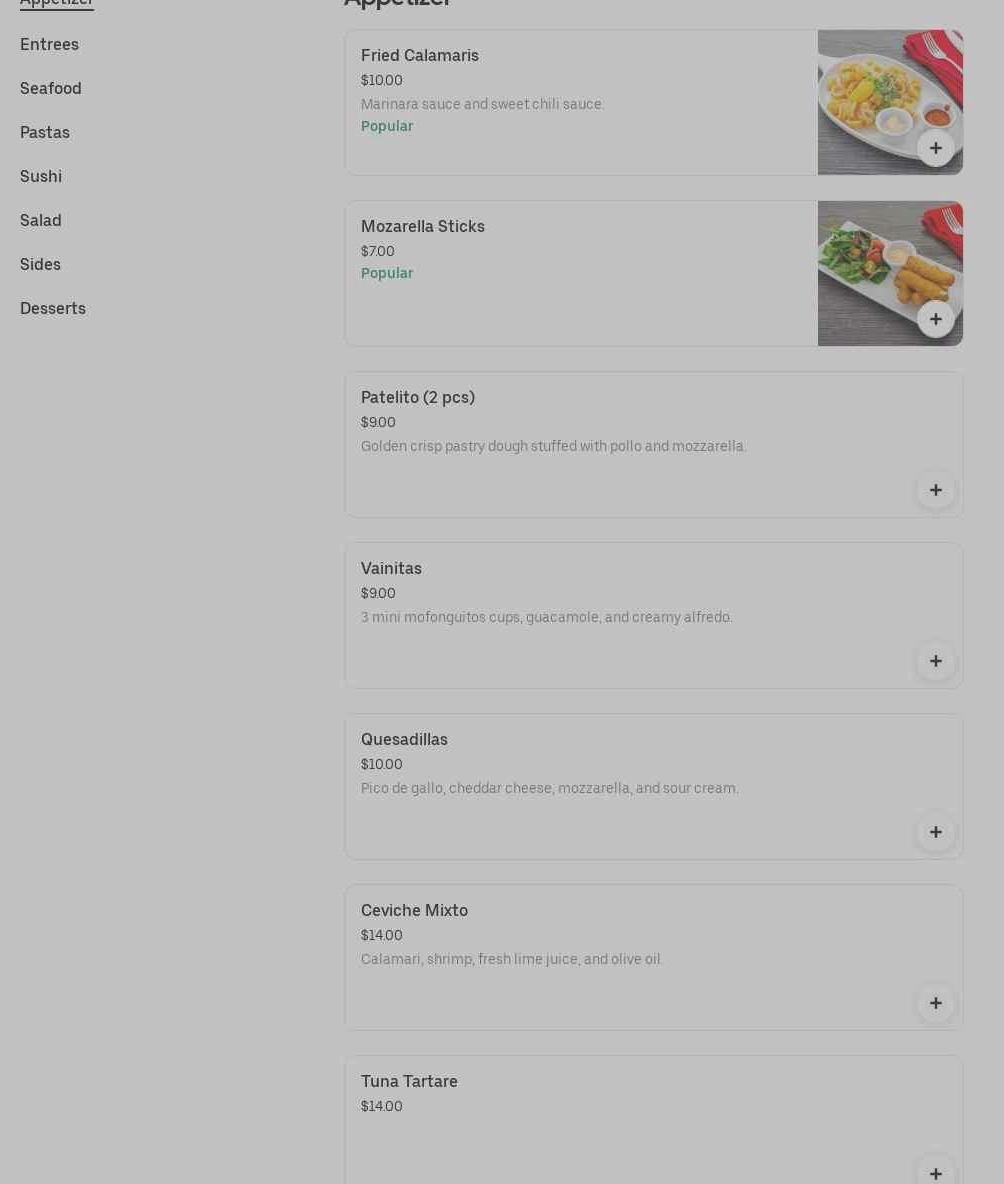Open Sushi menu category

41,177
